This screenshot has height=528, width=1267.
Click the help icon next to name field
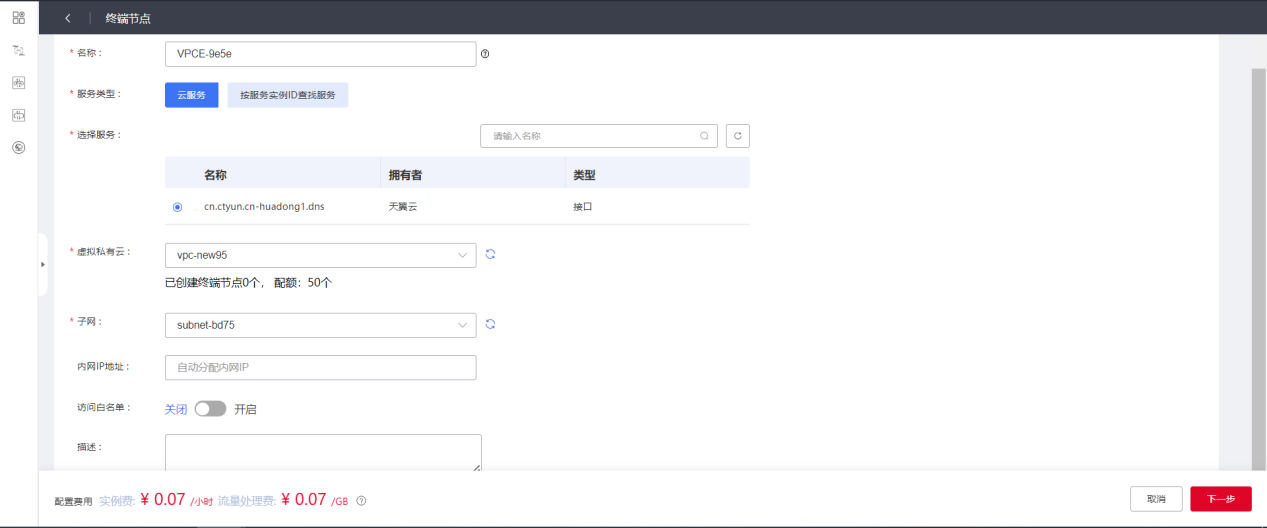coord(485,54)
